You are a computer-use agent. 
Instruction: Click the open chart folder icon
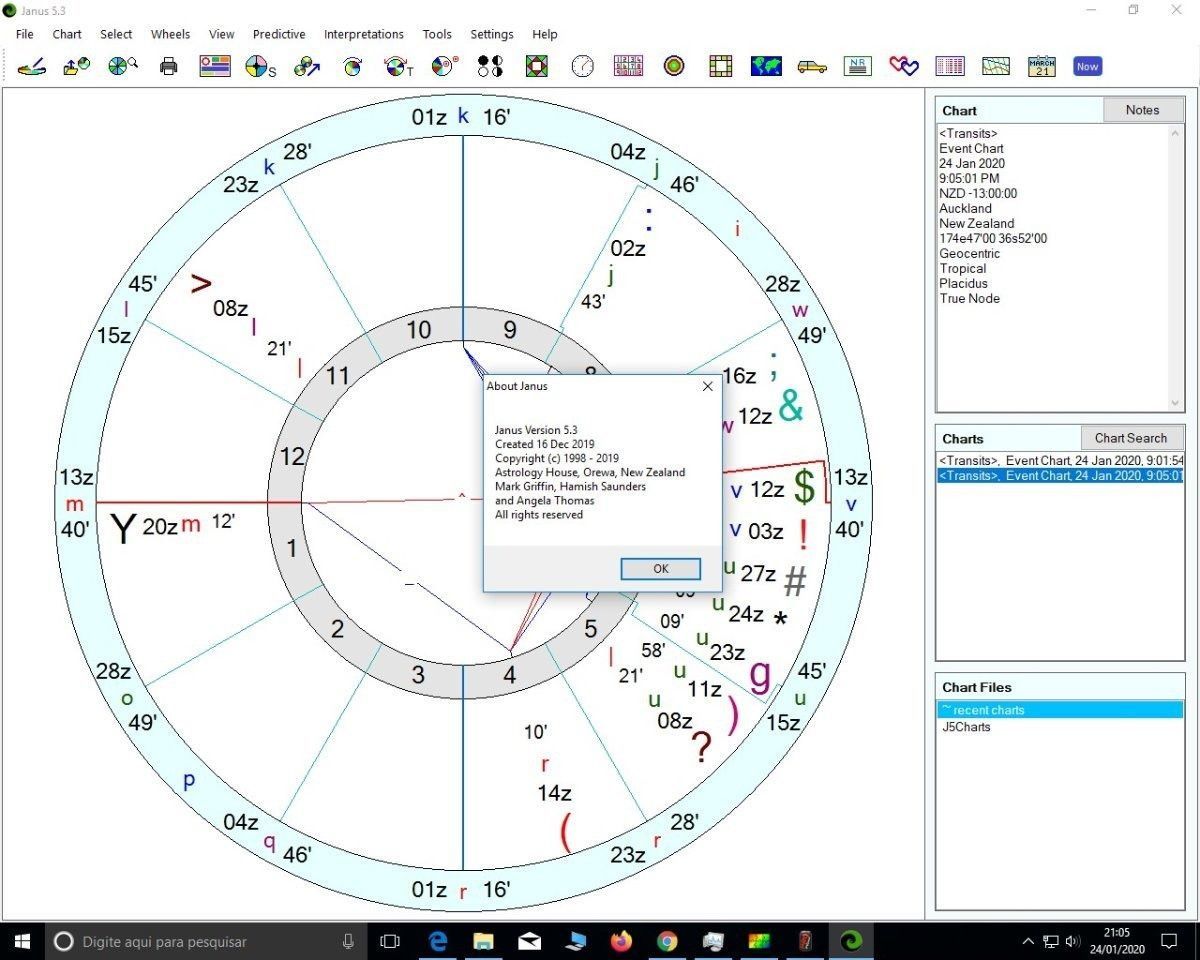pyautogui.click(x=76, y=67)
